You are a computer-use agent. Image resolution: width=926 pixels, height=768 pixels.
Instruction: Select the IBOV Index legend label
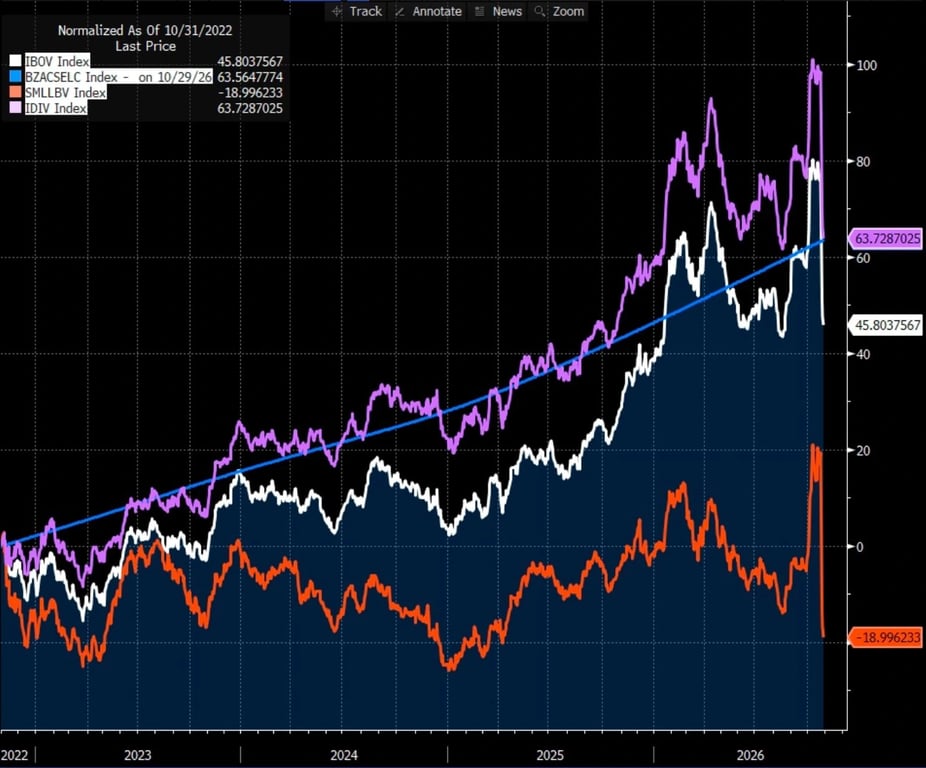(x=57, y=61)
